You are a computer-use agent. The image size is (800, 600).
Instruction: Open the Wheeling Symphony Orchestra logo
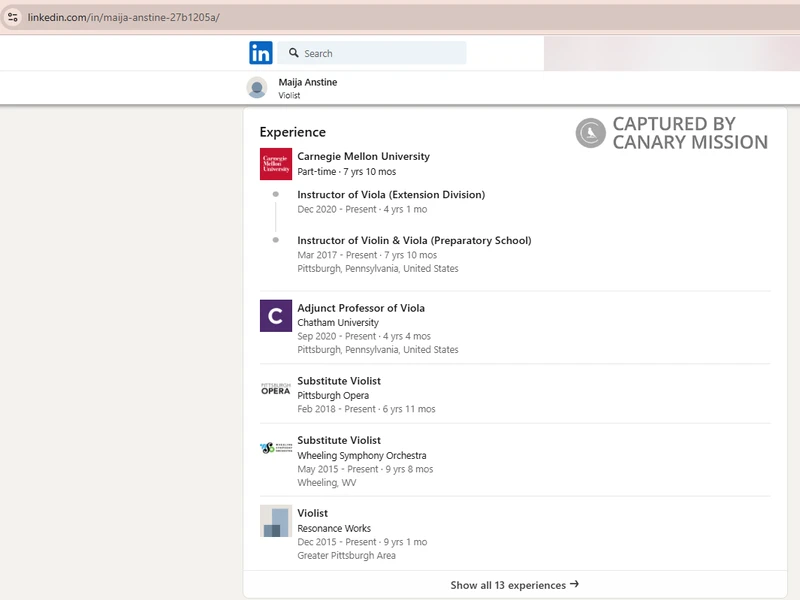[276, 448]
